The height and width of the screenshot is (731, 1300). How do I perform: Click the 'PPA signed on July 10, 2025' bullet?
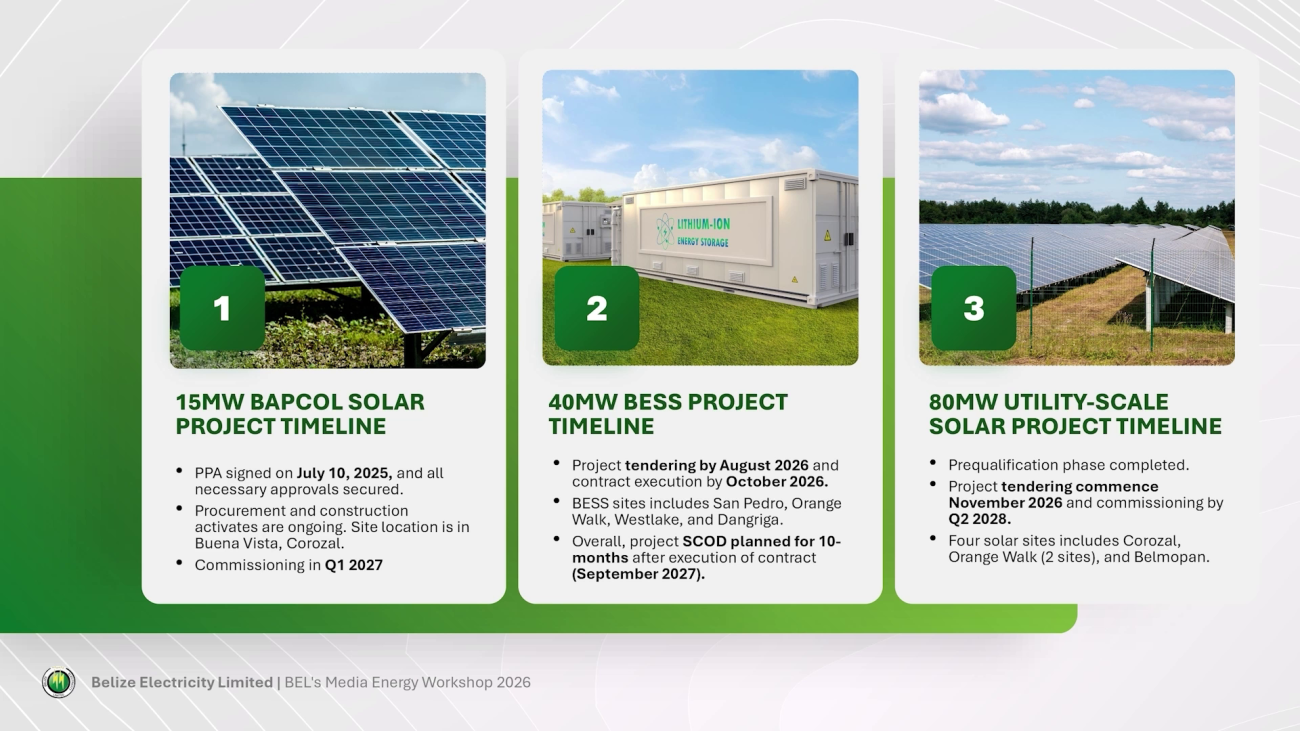(x=309, y=481)
